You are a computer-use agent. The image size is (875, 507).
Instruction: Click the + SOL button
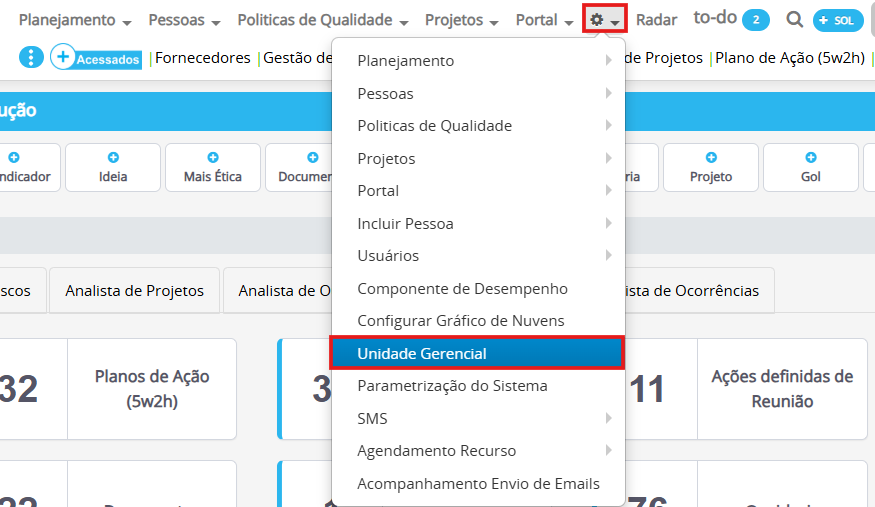[838, 21]
